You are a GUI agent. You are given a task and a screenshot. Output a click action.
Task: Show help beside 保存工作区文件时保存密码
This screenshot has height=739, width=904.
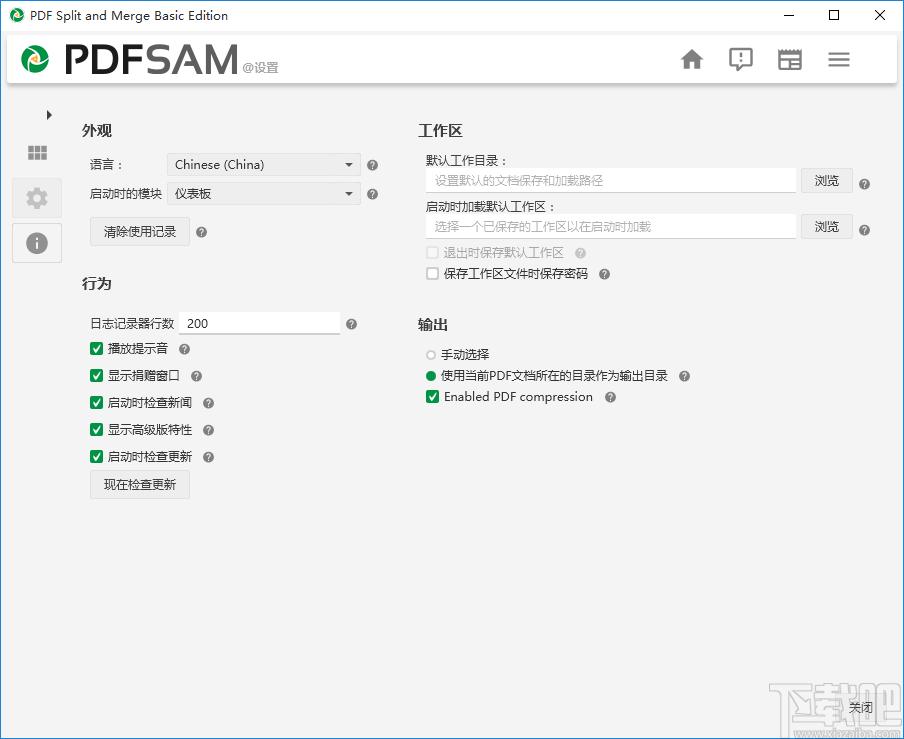click(604, 274)
